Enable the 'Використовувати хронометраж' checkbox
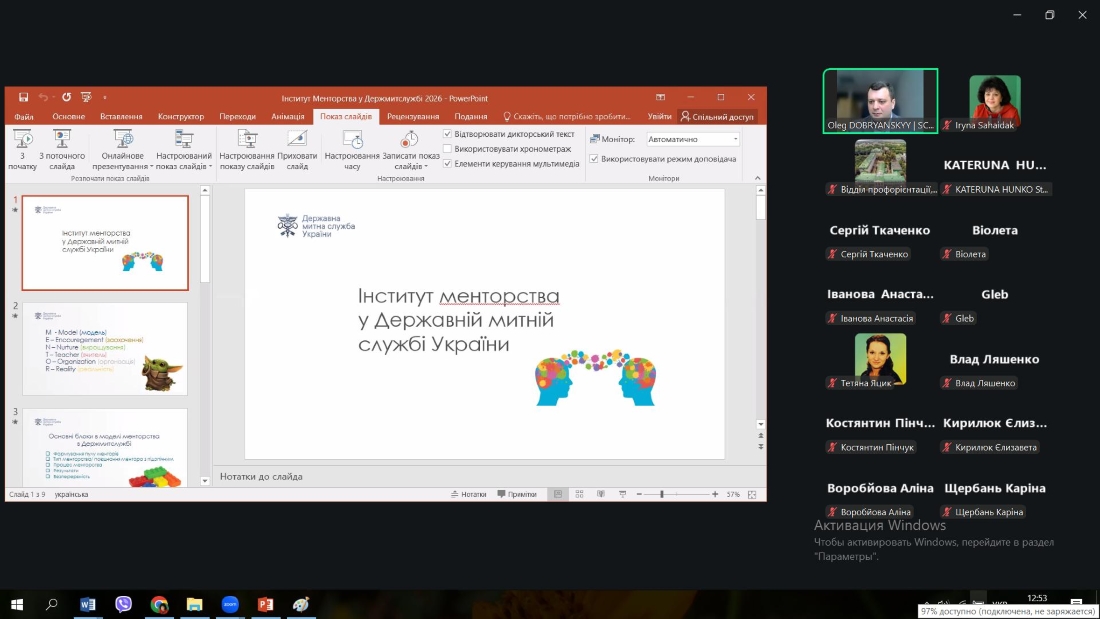 448,149
